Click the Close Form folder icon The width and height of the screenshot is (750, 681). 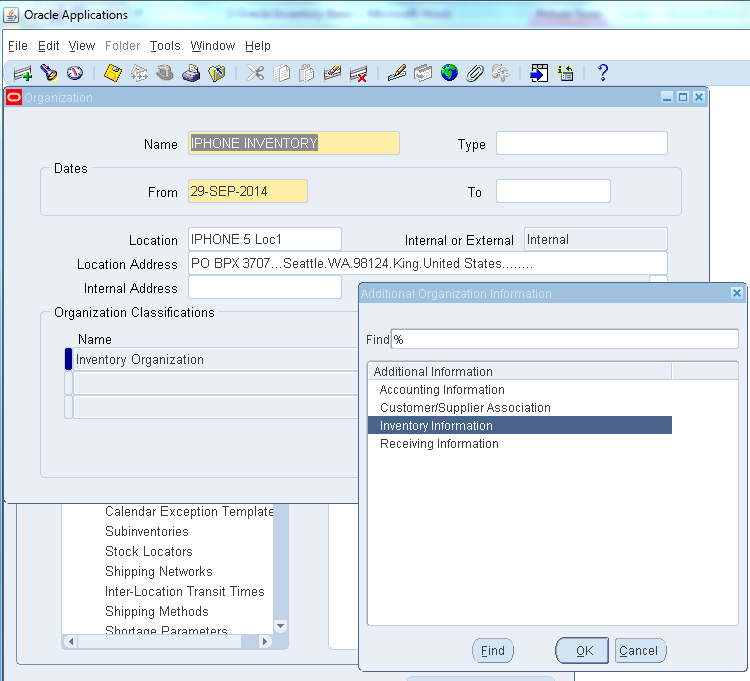coord(217,73)
